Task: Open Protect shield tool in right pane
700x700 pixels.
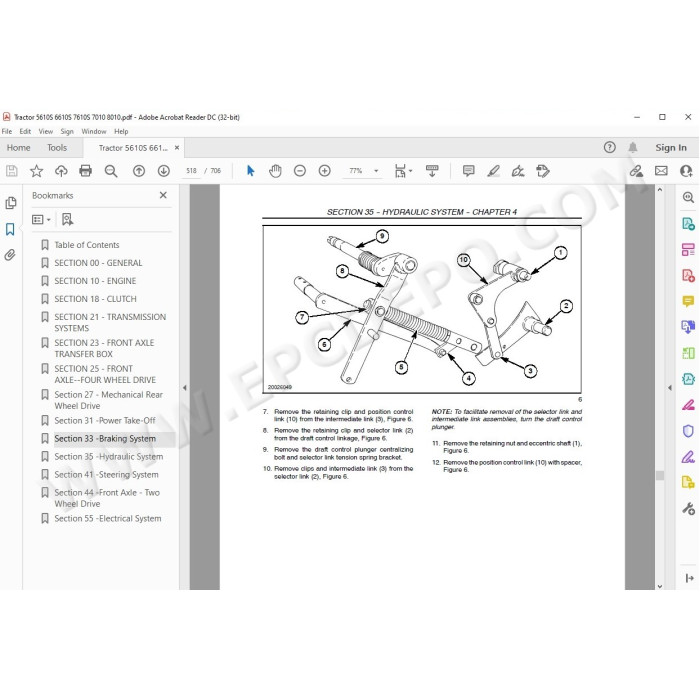Action: pyautogui.click(x=688, y=431)
